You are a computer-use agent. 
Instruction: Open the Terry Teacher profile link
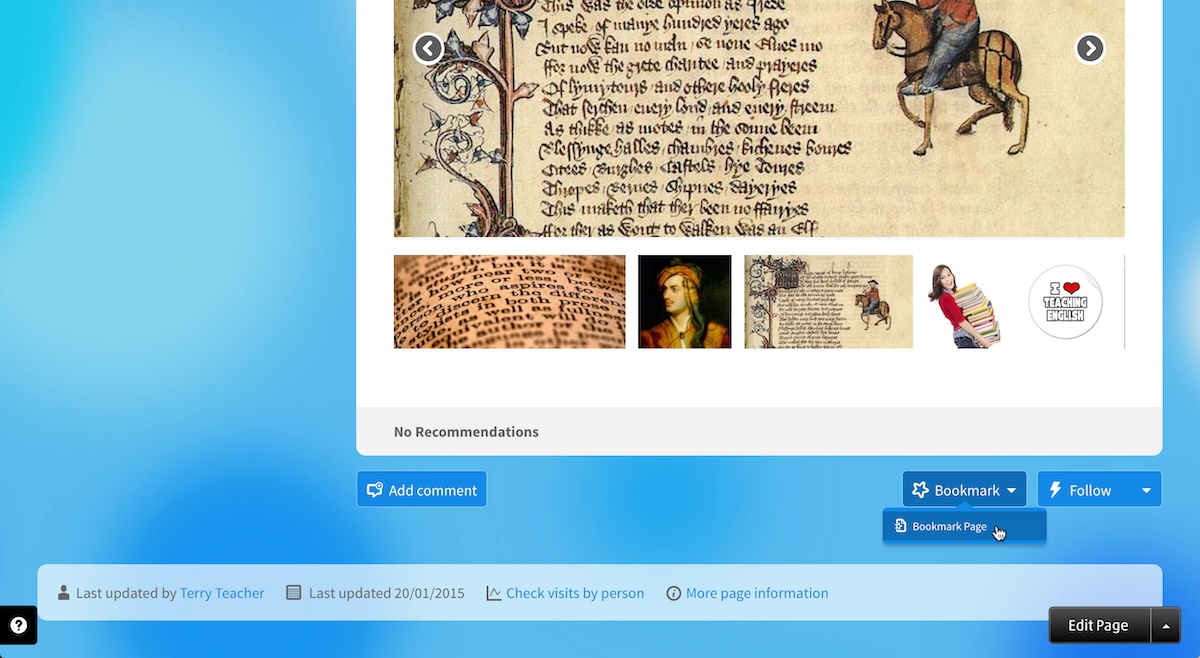click(222, 592)
